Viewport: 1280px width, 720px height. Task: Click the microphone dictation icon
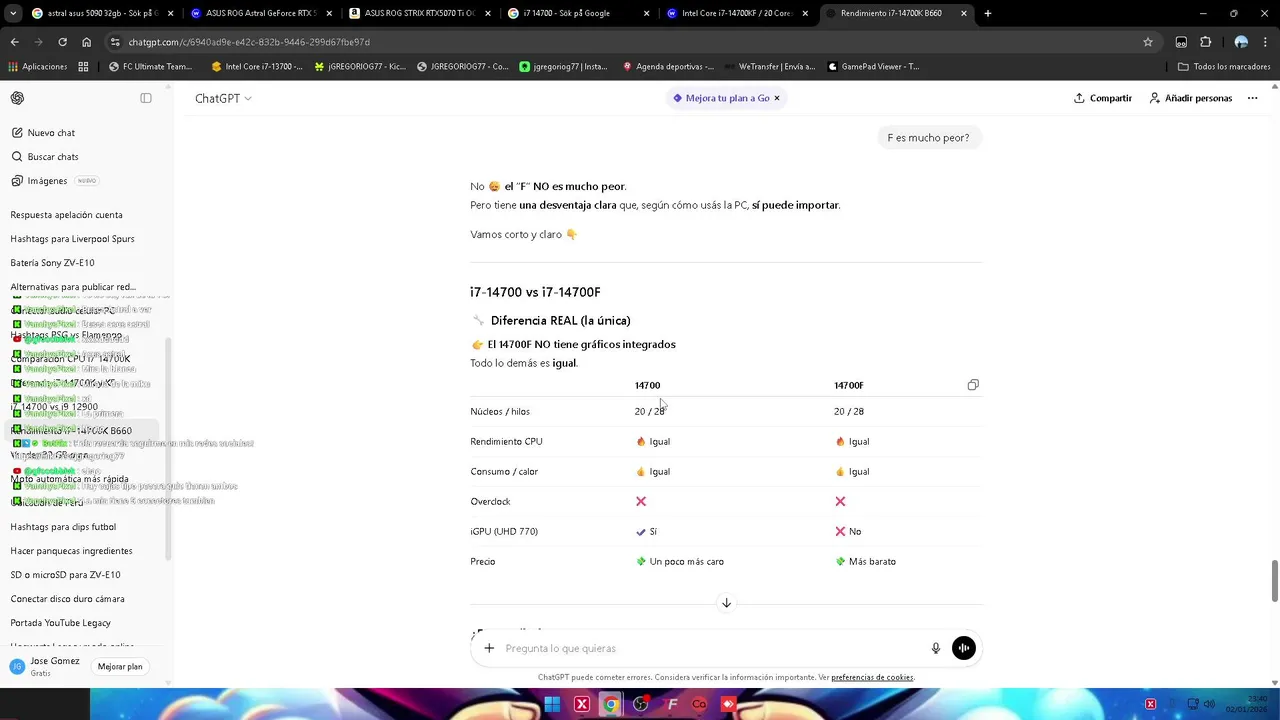pos(936,648)
